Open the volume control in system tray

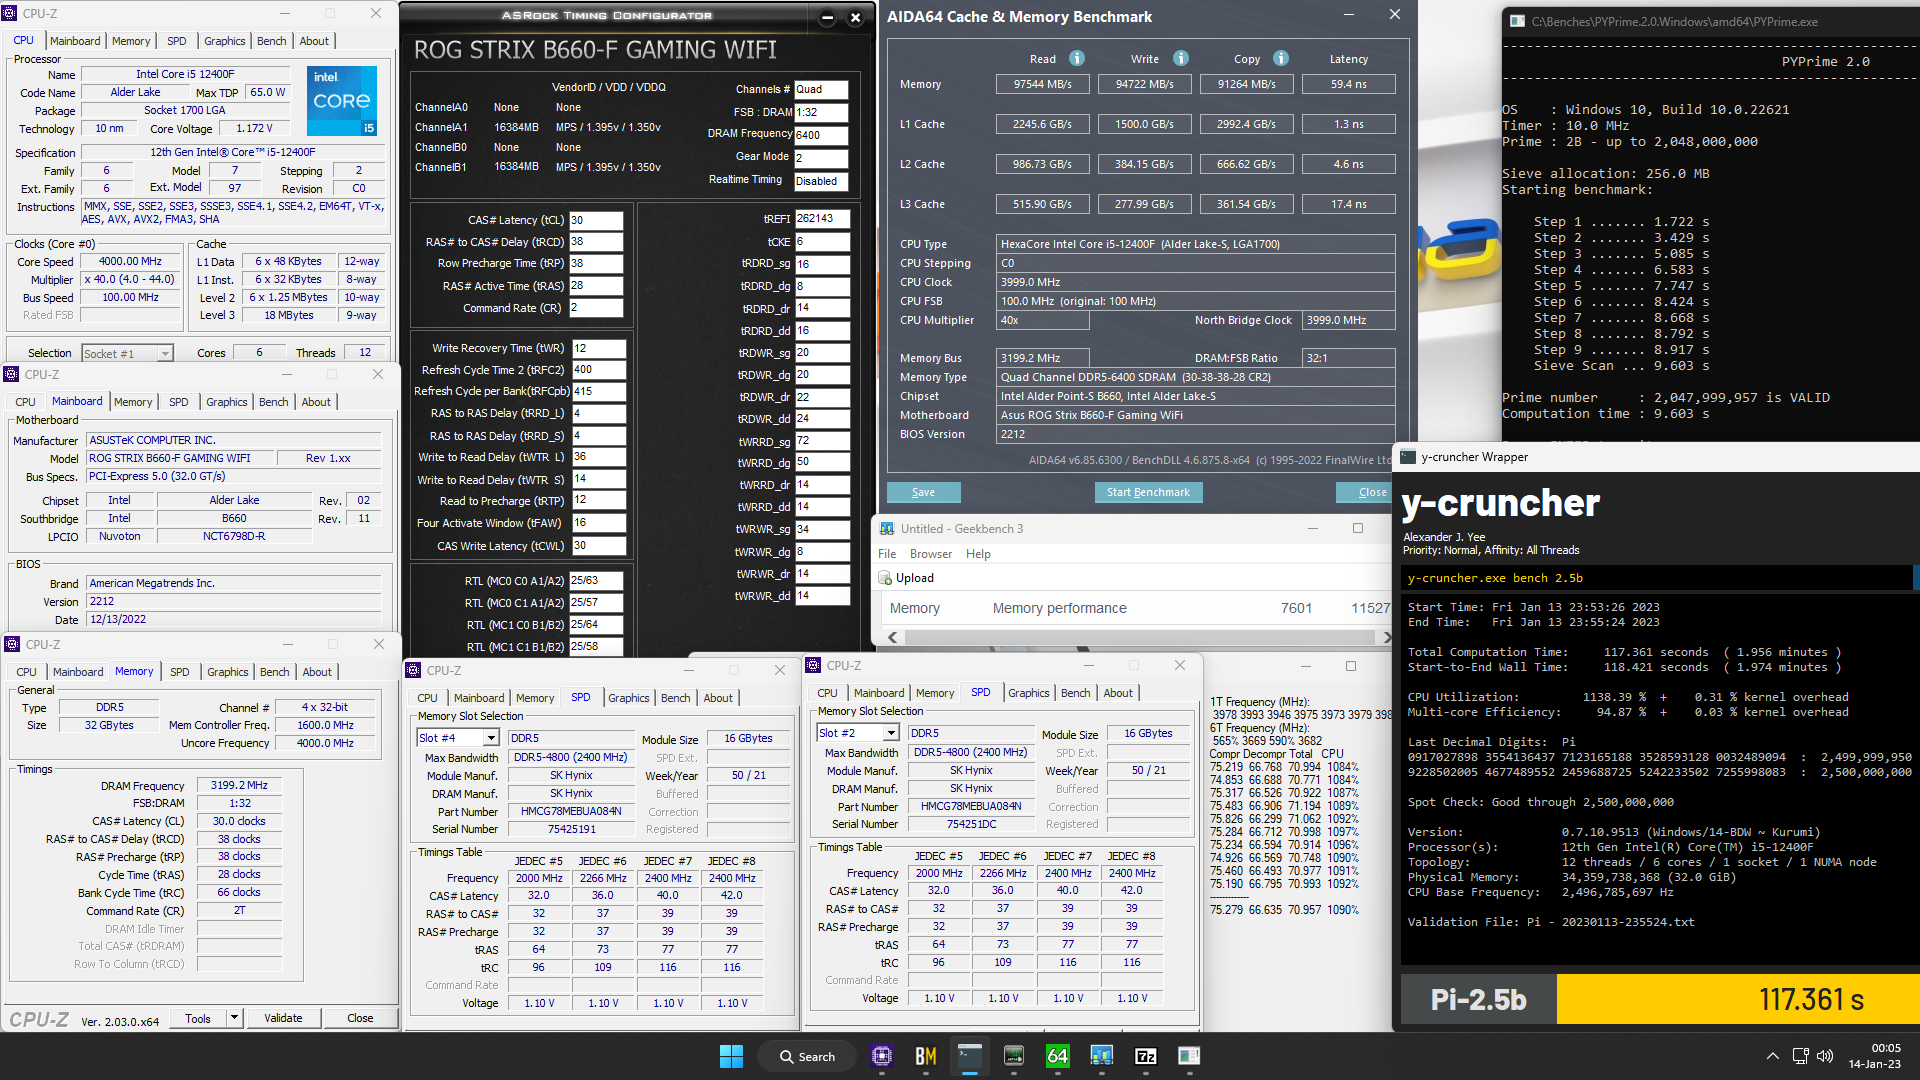coord(1825,1056)
